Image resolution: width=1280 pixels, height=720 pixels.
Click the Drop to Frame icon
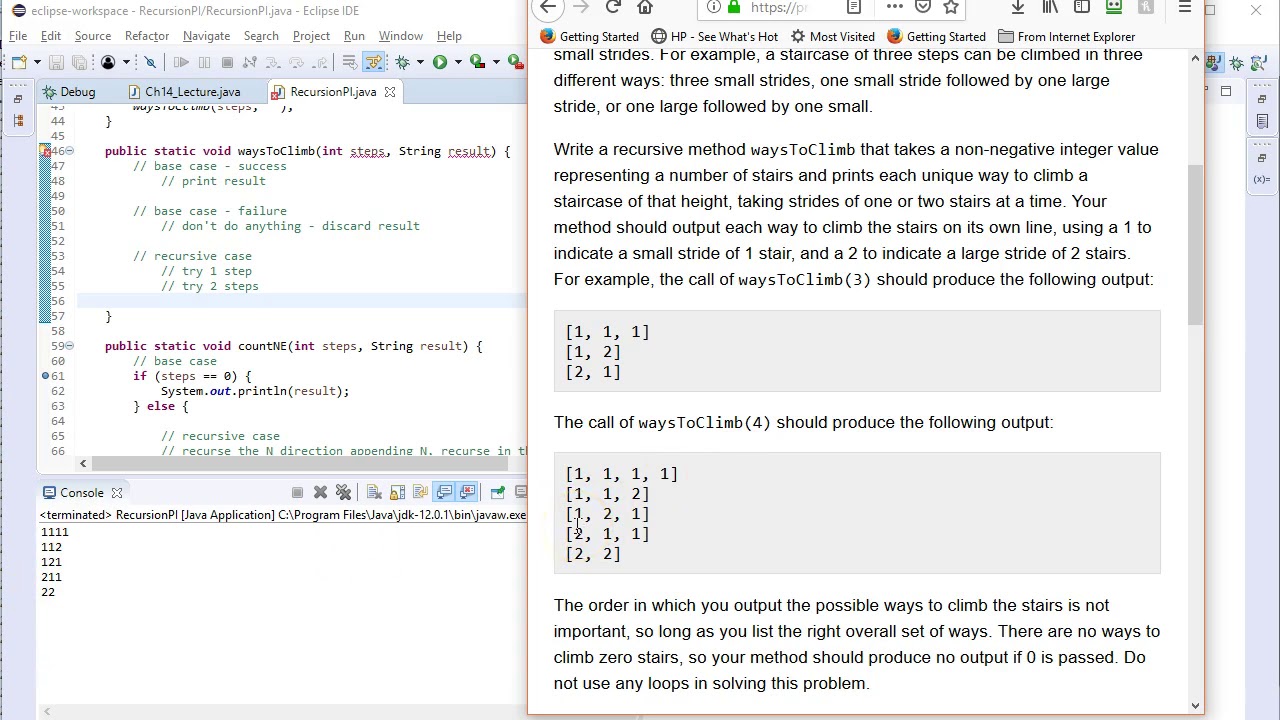click(350, 62)
